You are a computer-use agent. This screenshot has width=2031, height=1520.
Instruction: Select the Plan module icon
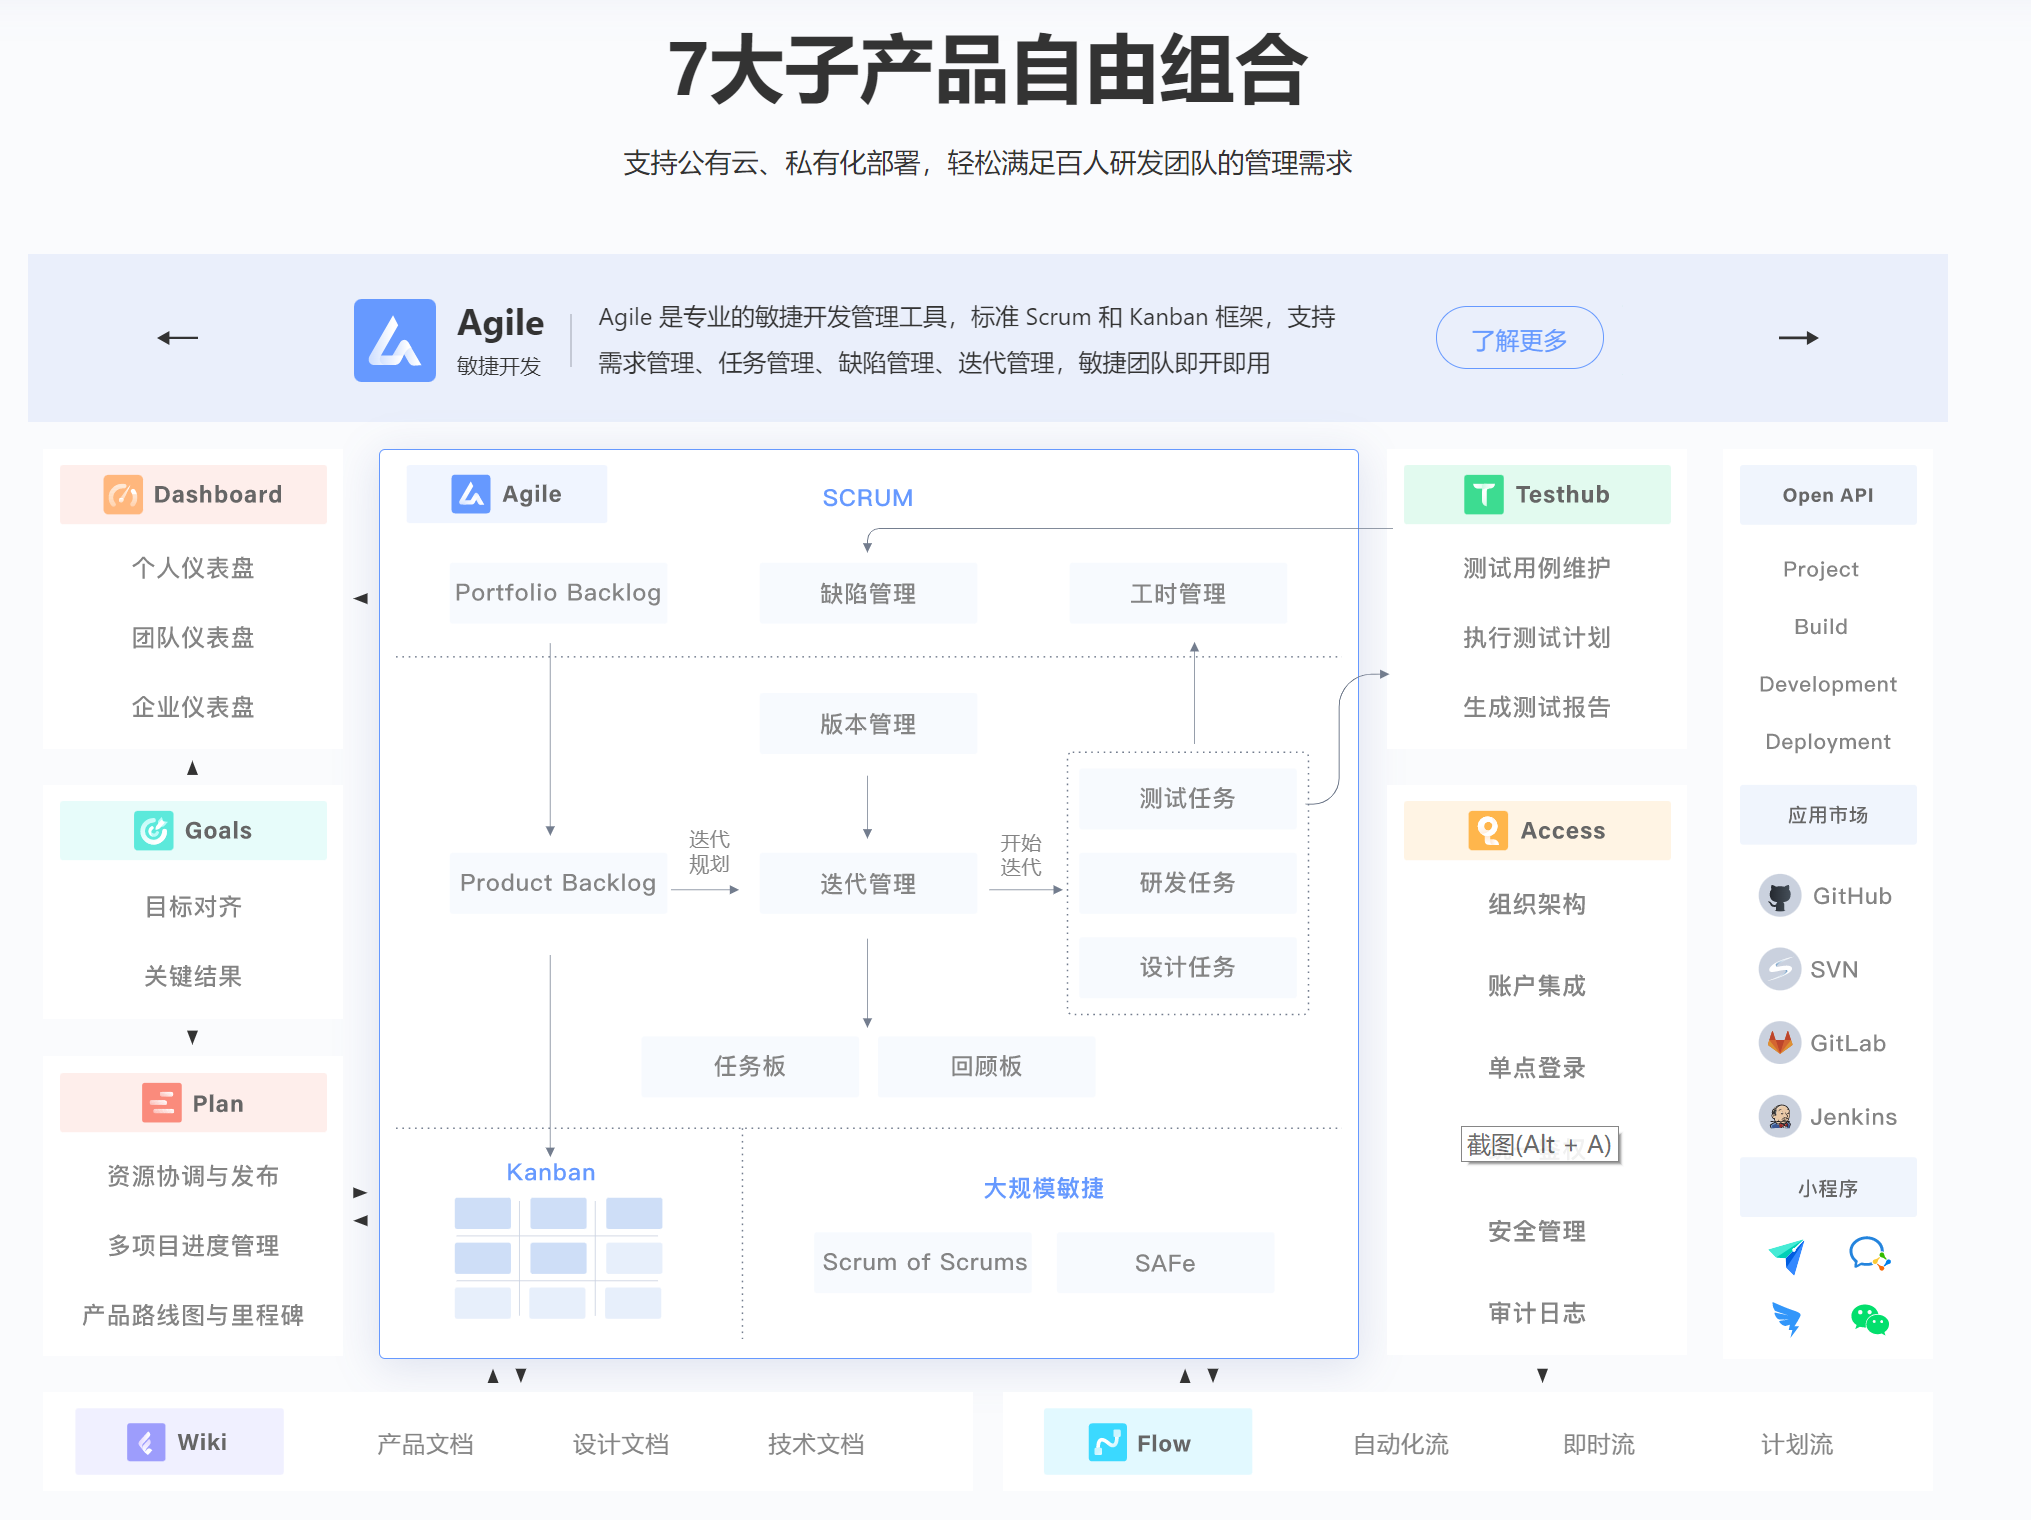click(160, 1102)
